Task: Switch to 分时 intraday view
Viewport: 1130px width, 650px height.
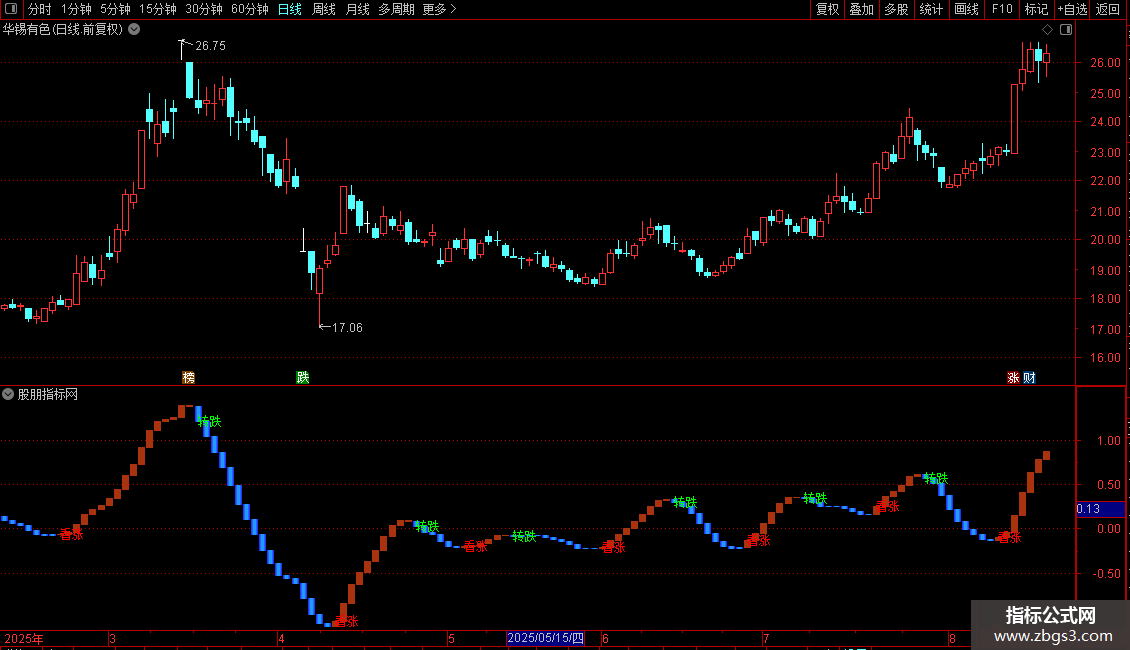Action: [x=40, y=9]
